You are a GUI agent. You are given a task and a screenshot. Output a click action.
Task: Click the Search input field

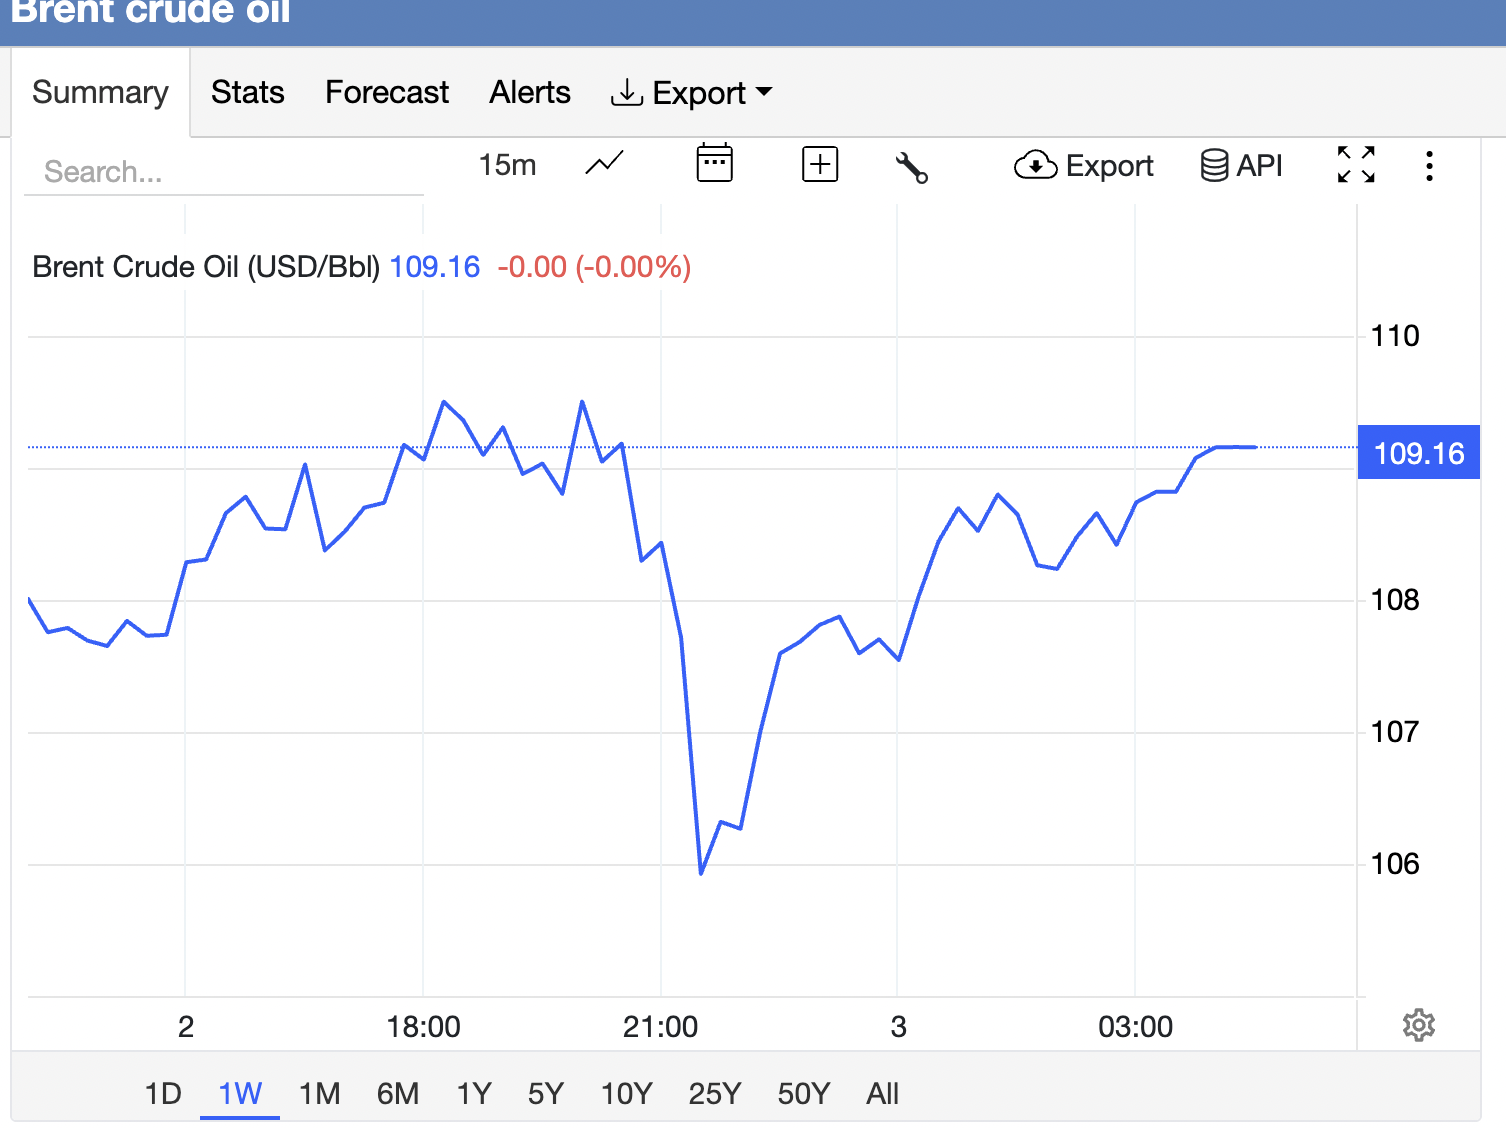(x=224, y=172)
